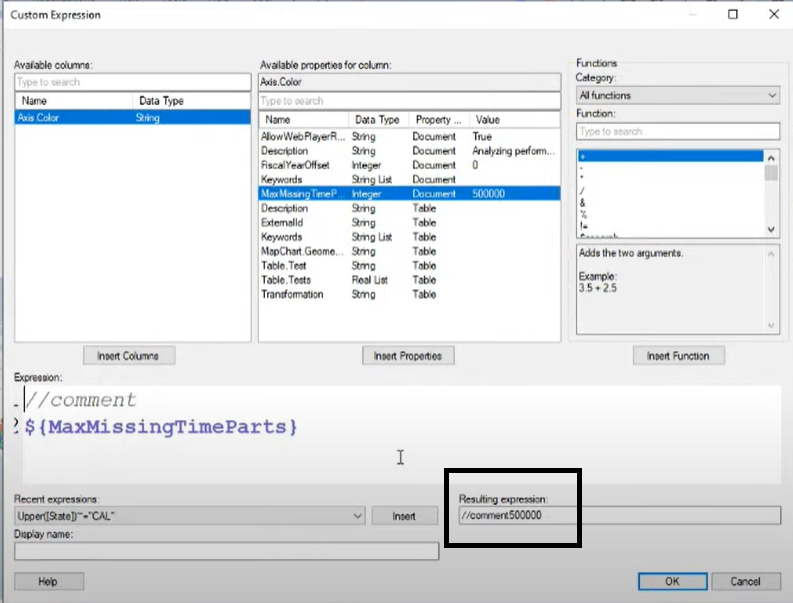The width and height of the screenshot is (793, 603).
Task: Select the Axis Color column row
Action: coord(132,118)
